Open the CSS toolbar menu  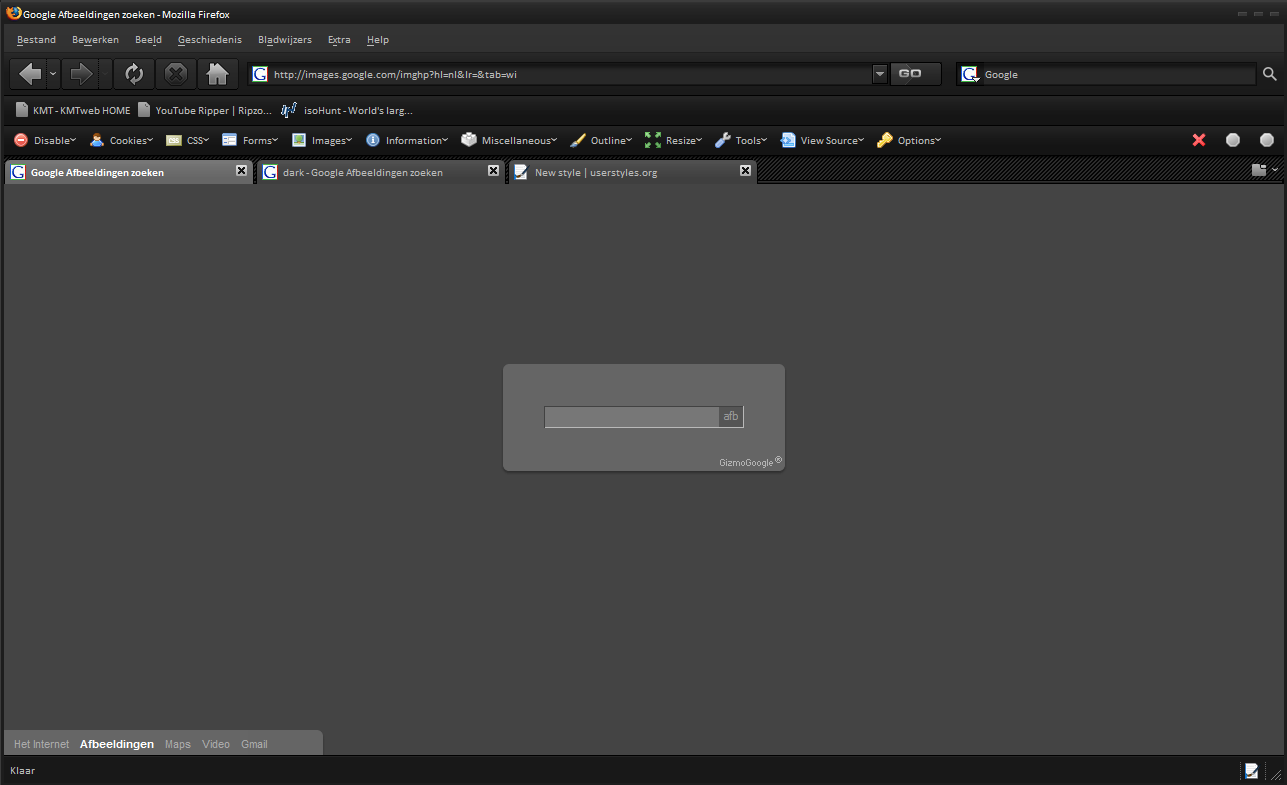click(187, 141)
